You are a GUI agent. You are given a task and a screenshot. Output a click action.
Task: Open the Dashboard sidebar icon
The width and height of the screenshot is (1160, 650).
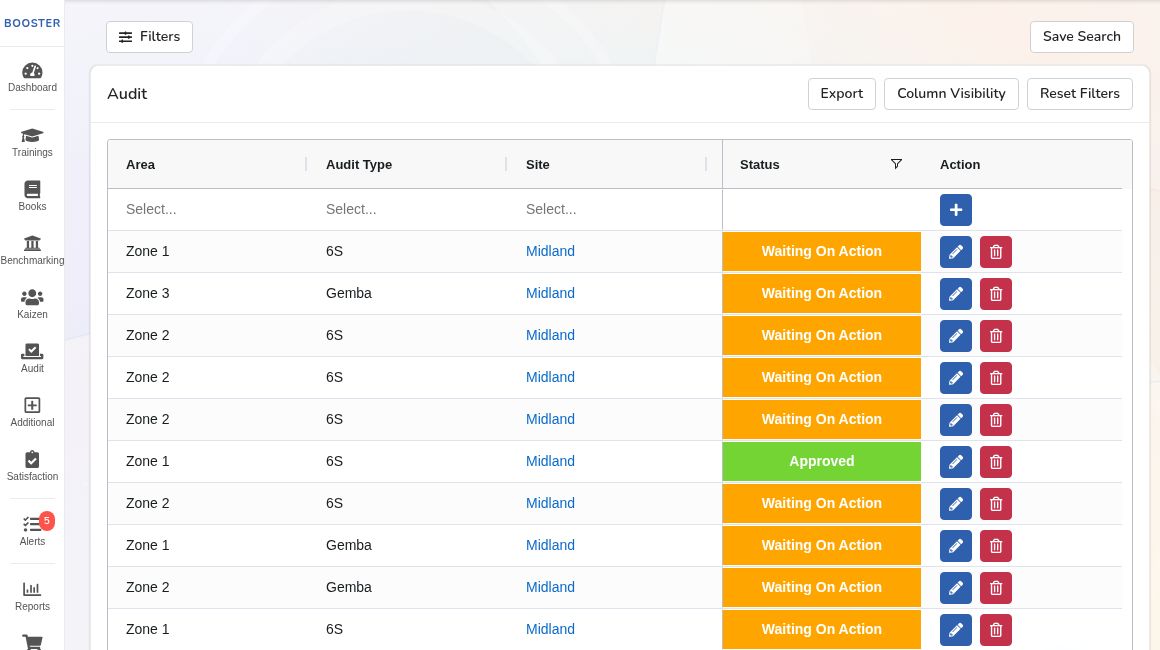coord(32,78)
